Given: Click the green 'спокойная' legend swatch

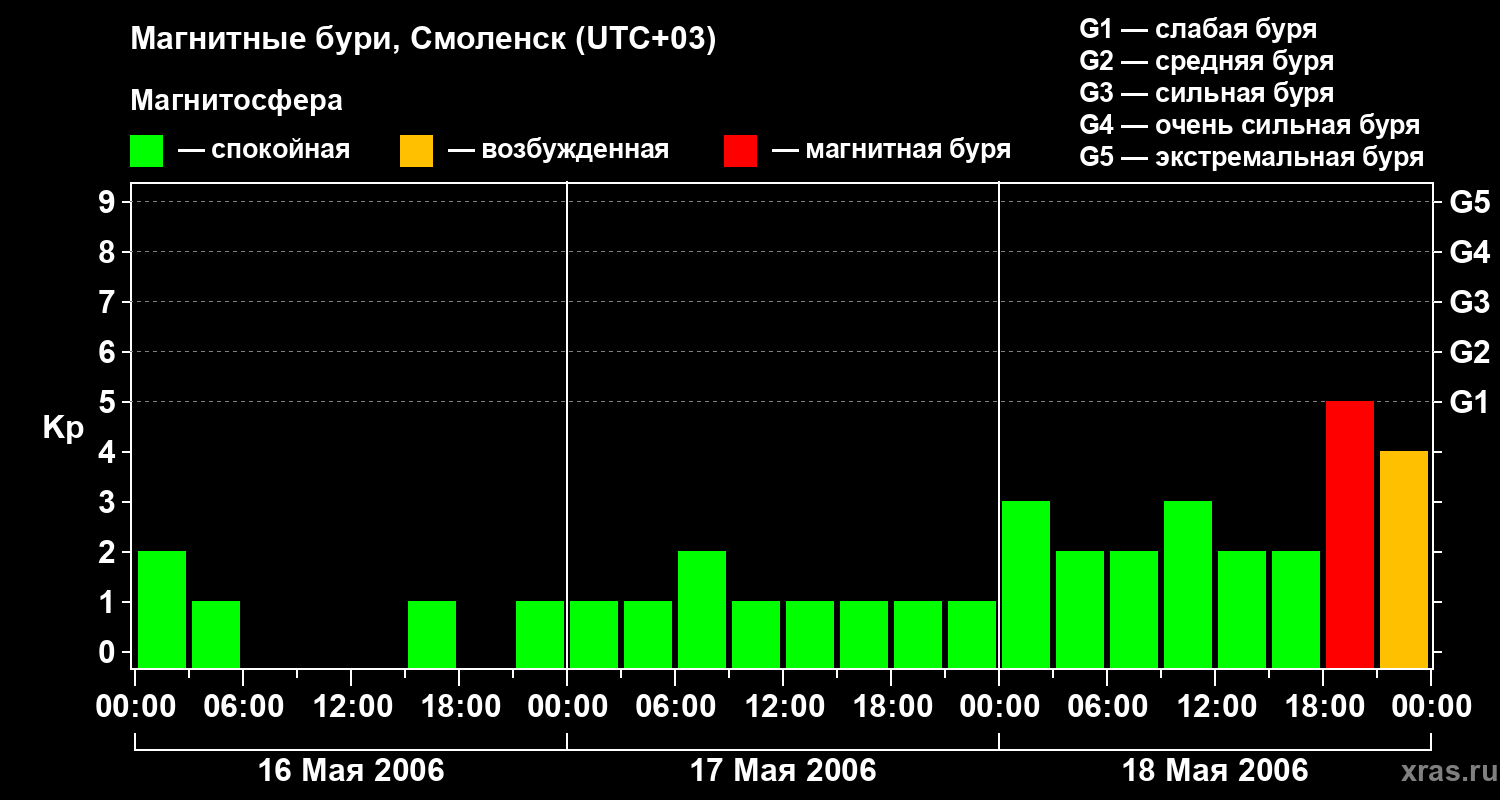Looking at the screenshot, I should [x=147, y=151].
